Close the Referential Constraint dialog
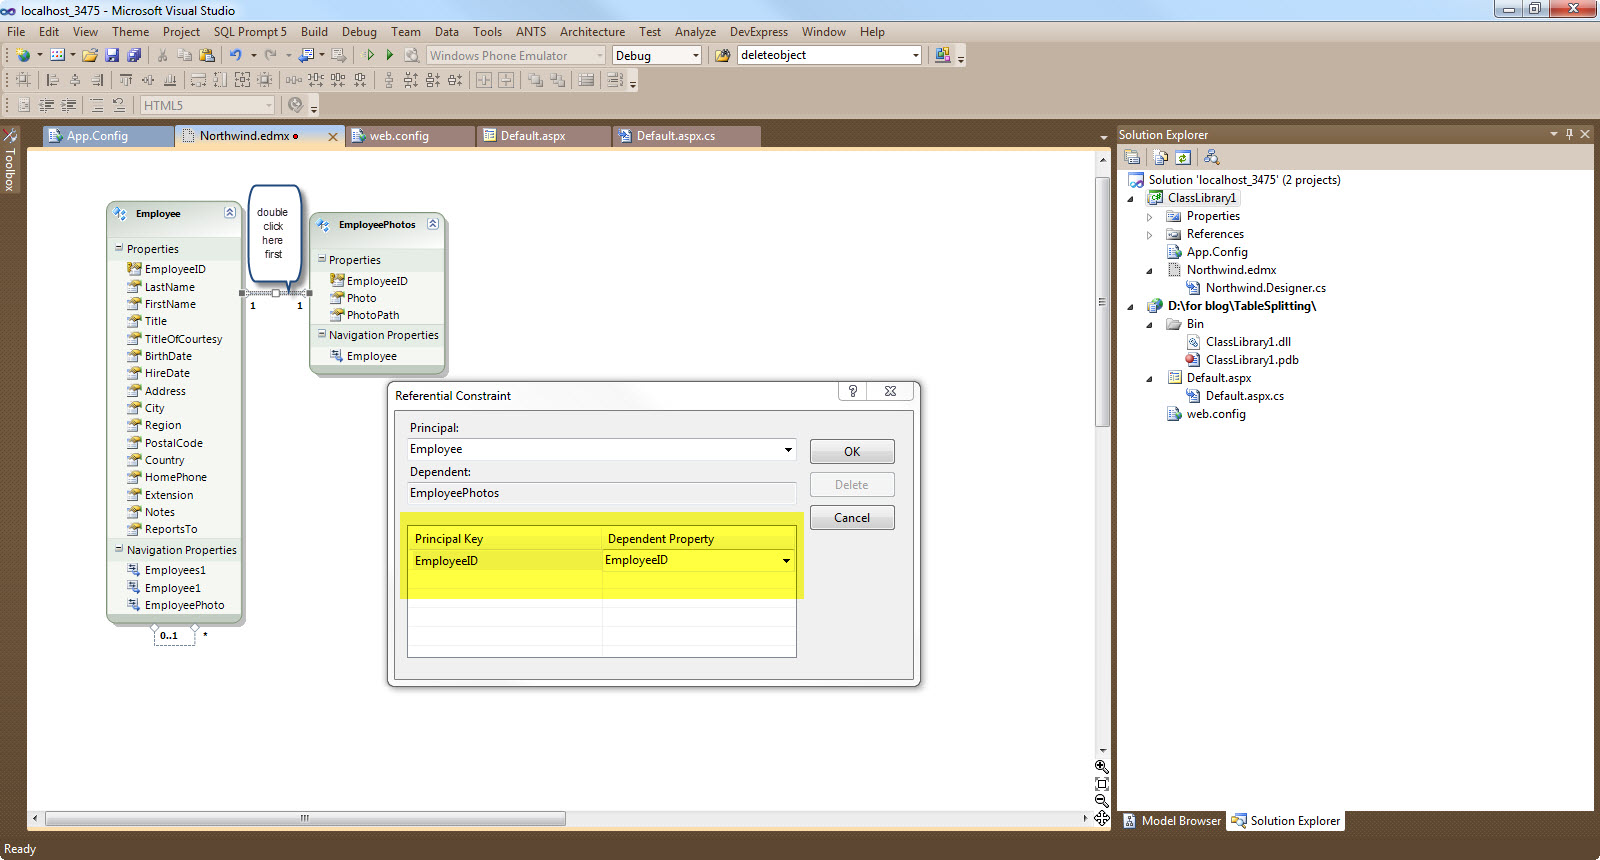The width and height of the screenshot is (1600, 860). point(890,391)
